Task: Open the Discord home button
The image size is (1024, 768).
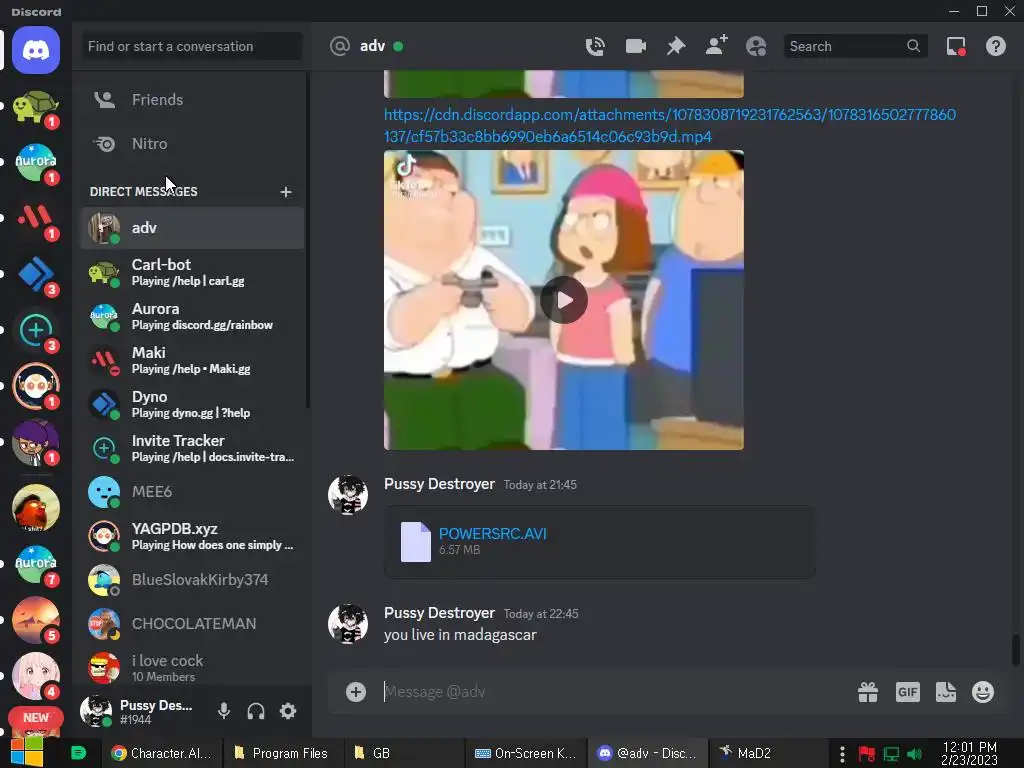Action: [36, 50]
